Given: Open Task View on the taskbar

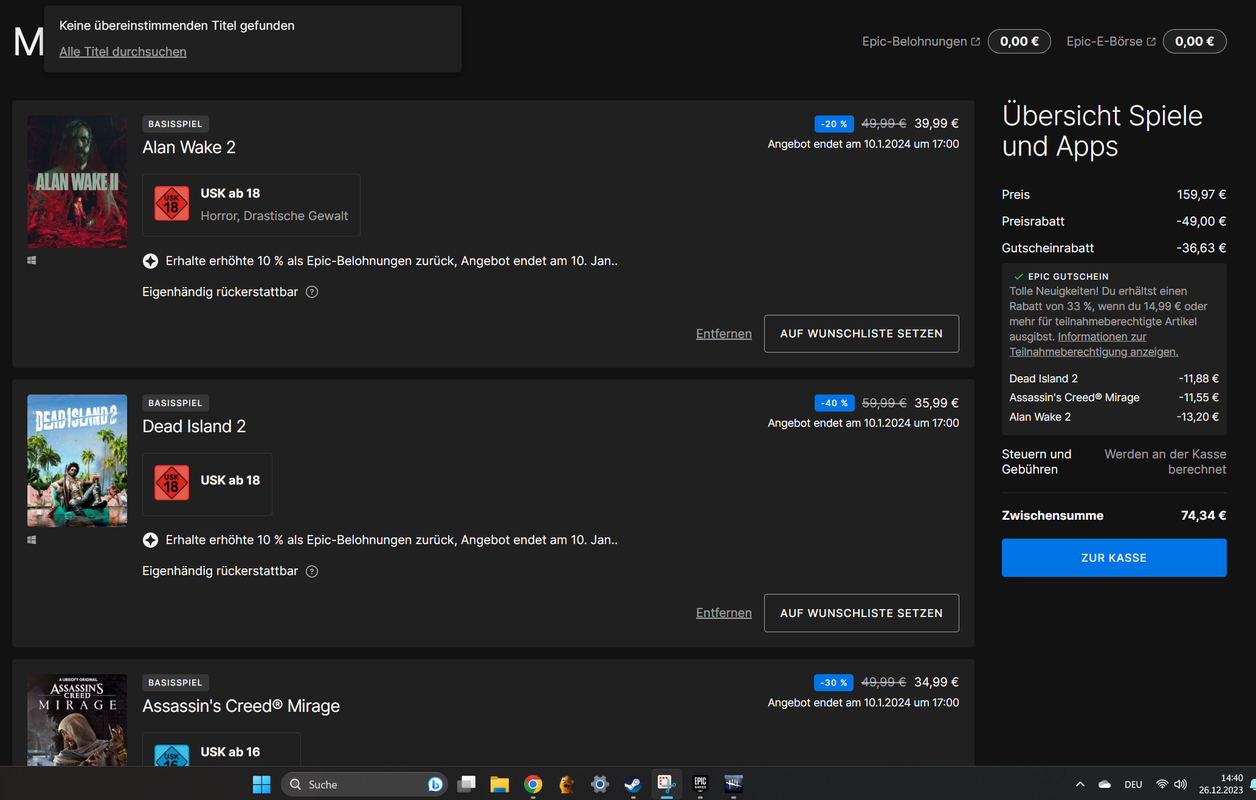Looking at the screenshot, I should 466,784.
